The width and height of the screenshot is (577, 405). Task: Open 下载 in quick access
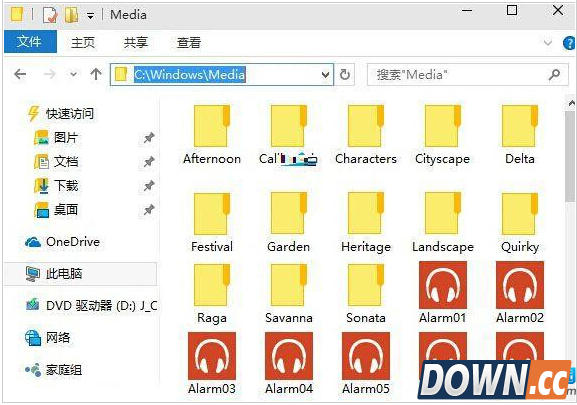pos(56,185)
